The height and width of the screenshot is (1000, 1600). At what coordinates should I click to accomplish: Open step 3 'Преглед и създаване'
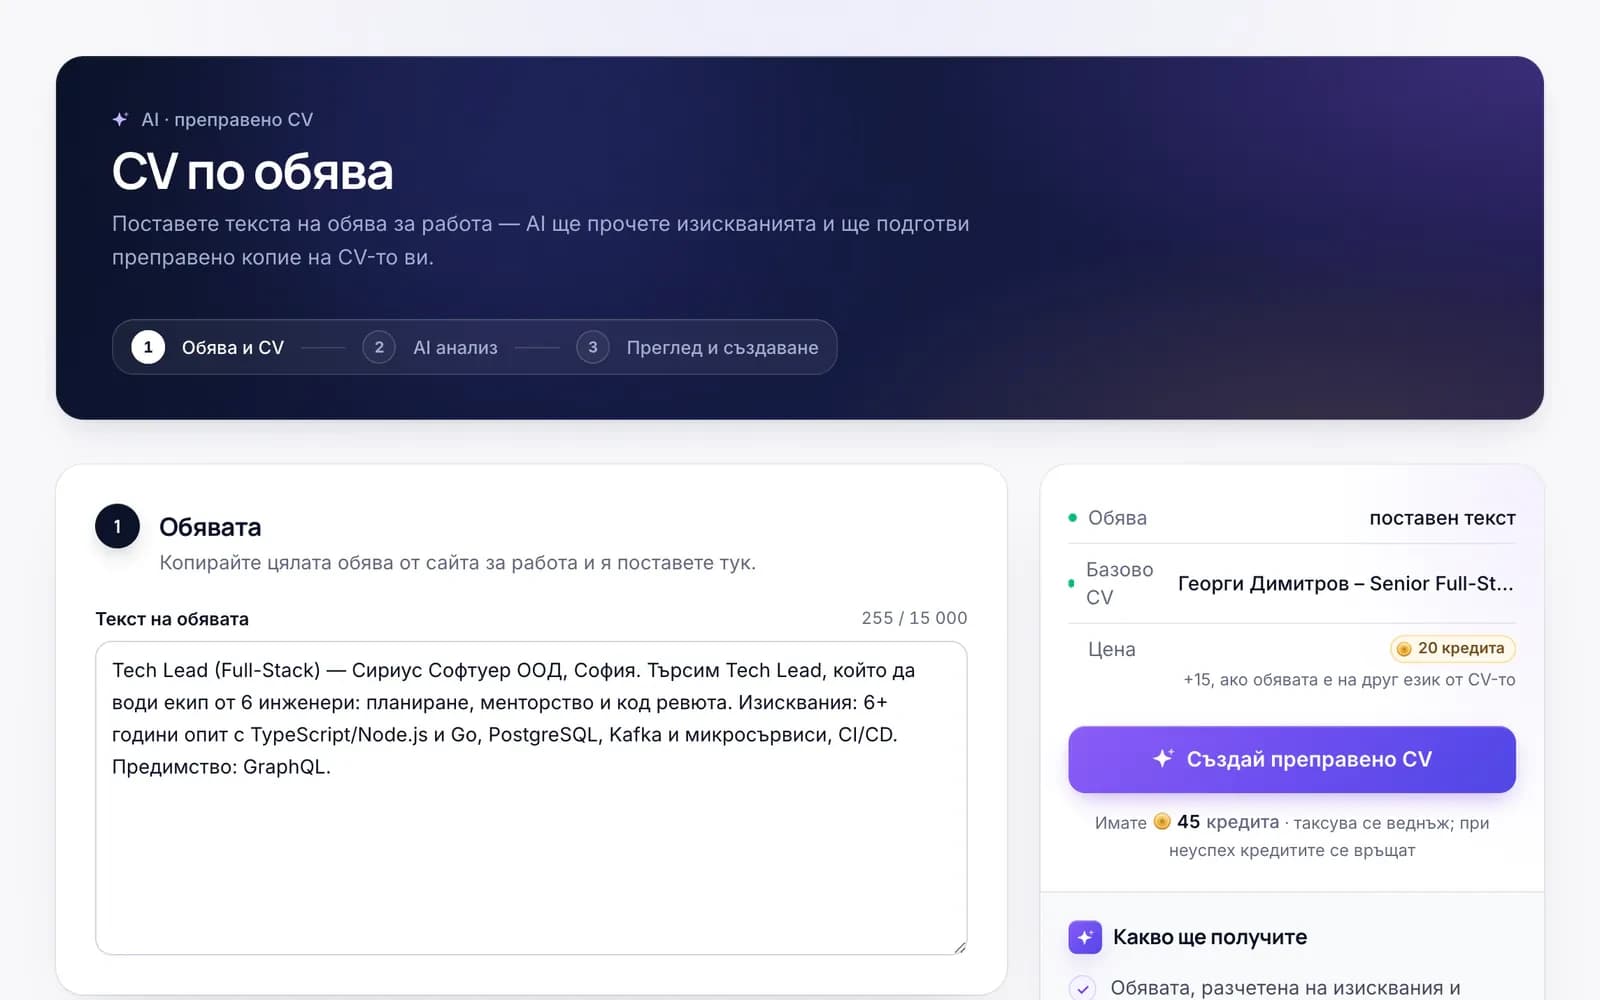[697, 347]
